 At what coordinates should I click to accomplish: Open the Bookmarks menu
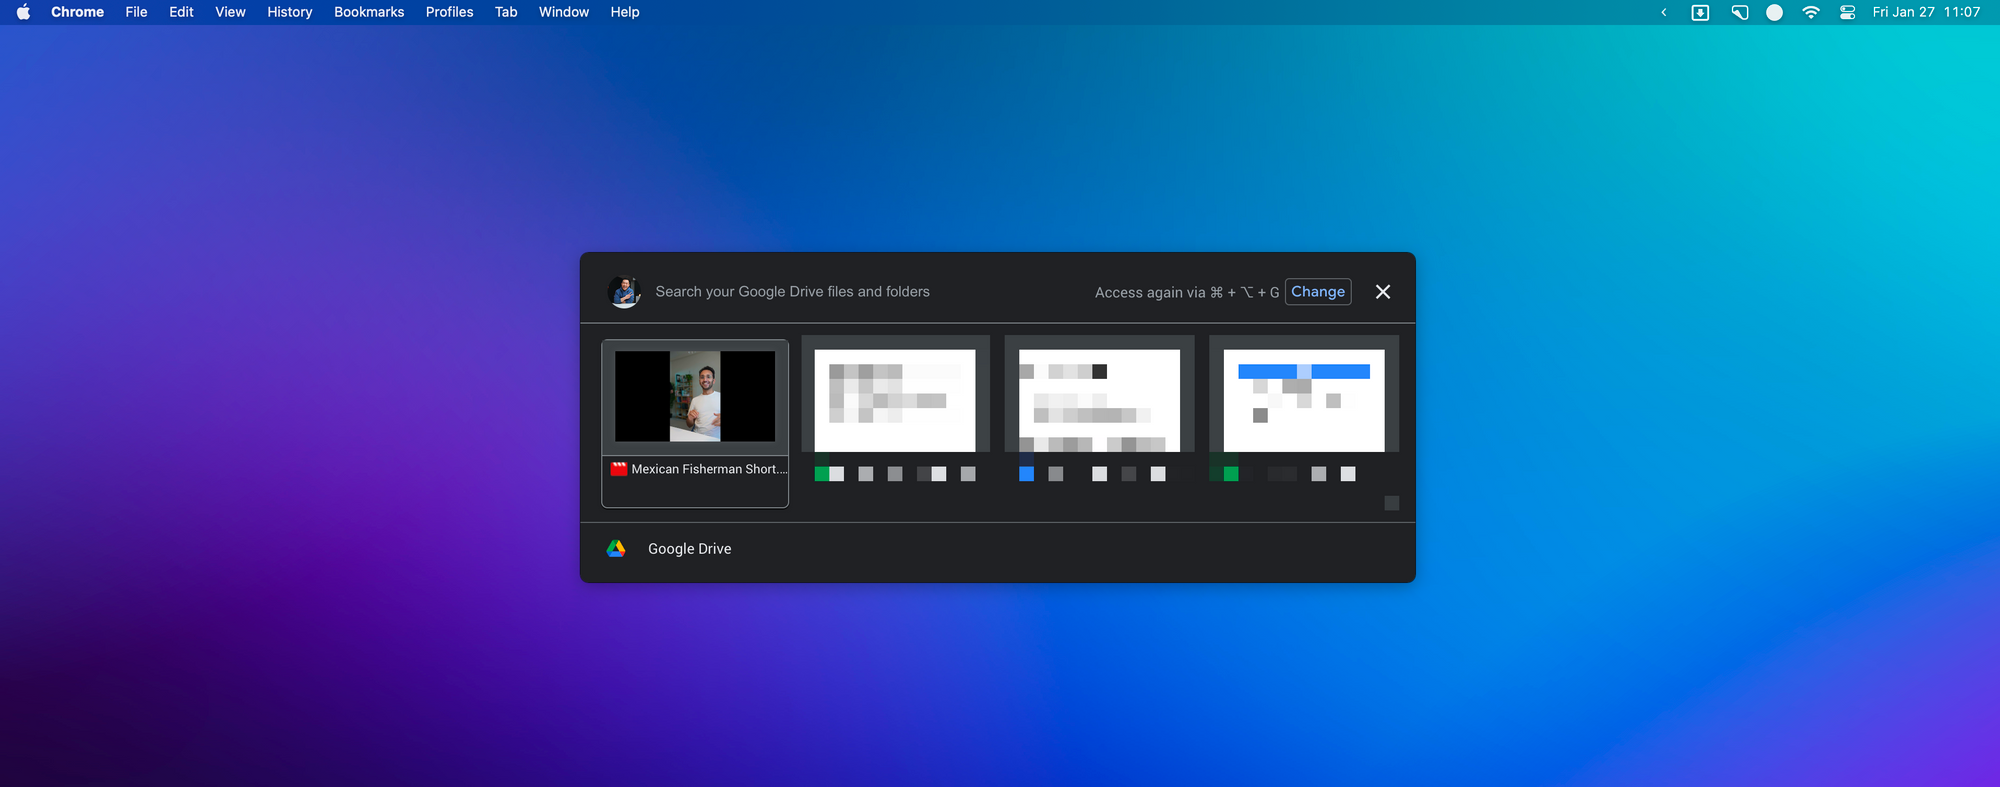coord(369,12)
